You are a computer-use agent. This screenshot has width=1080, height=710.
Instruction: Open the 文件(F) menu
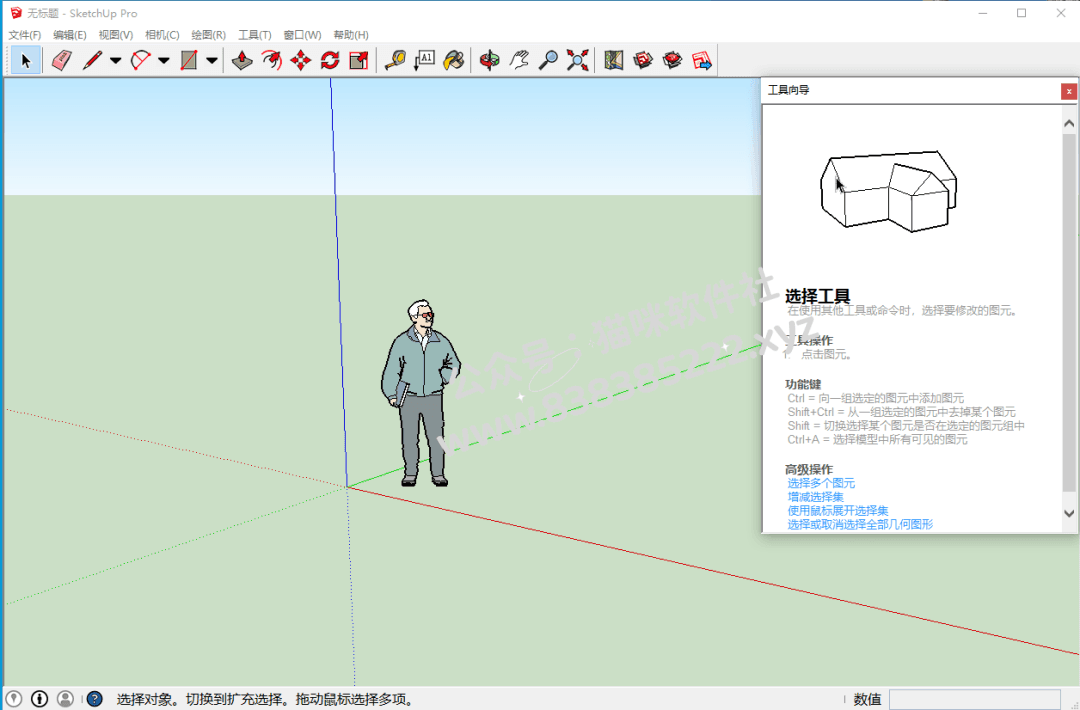(x=25, y=34)
